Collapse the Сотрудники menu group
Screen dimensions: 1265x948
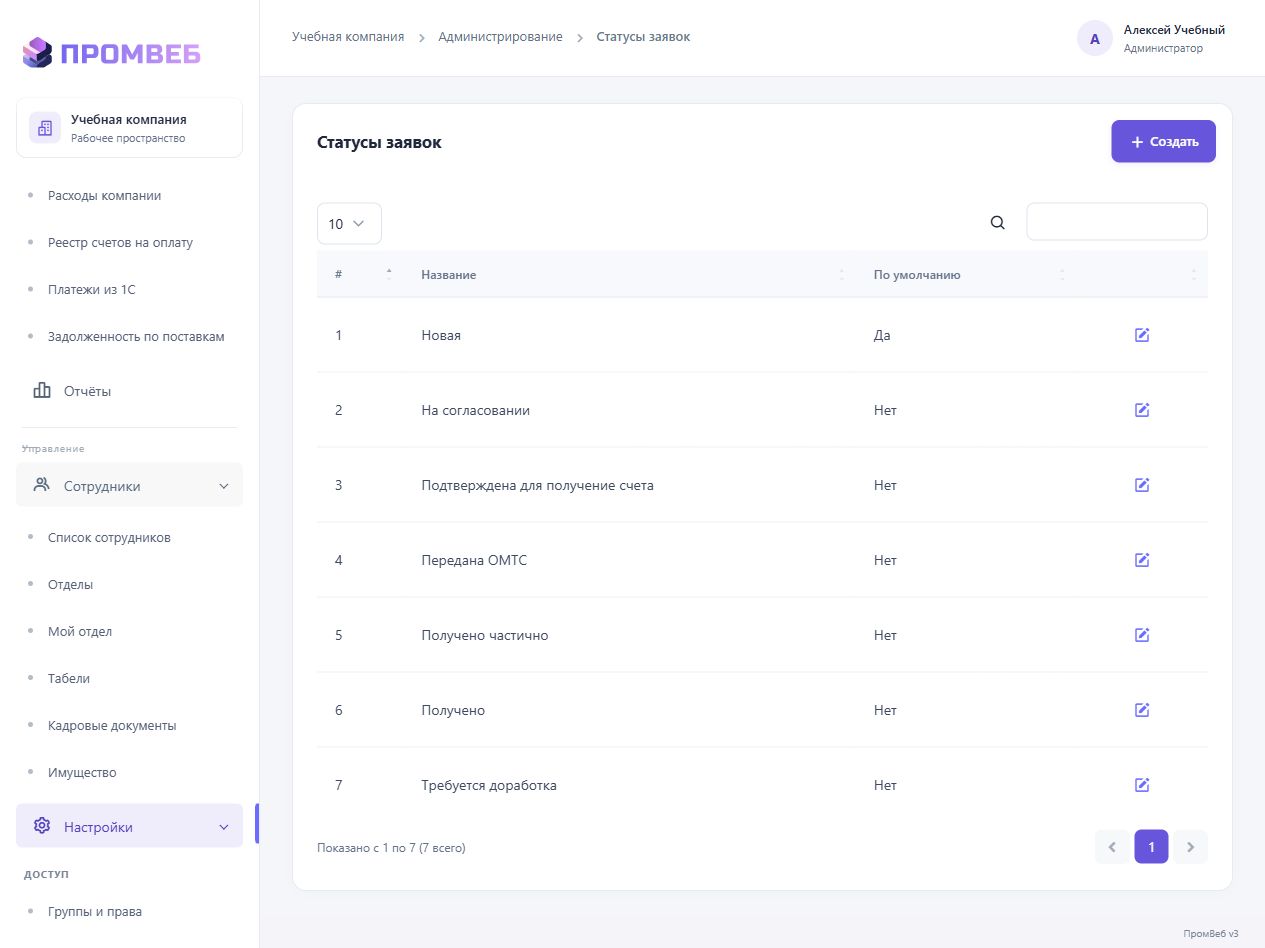click(x=129, y=486)
